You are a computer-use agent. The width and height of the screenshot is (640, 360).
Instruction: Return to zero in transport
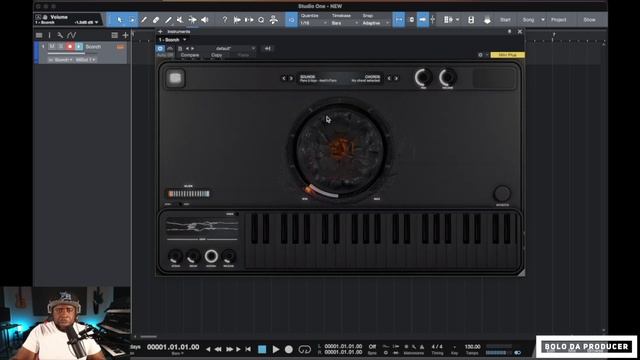click(x=248, y=349)
